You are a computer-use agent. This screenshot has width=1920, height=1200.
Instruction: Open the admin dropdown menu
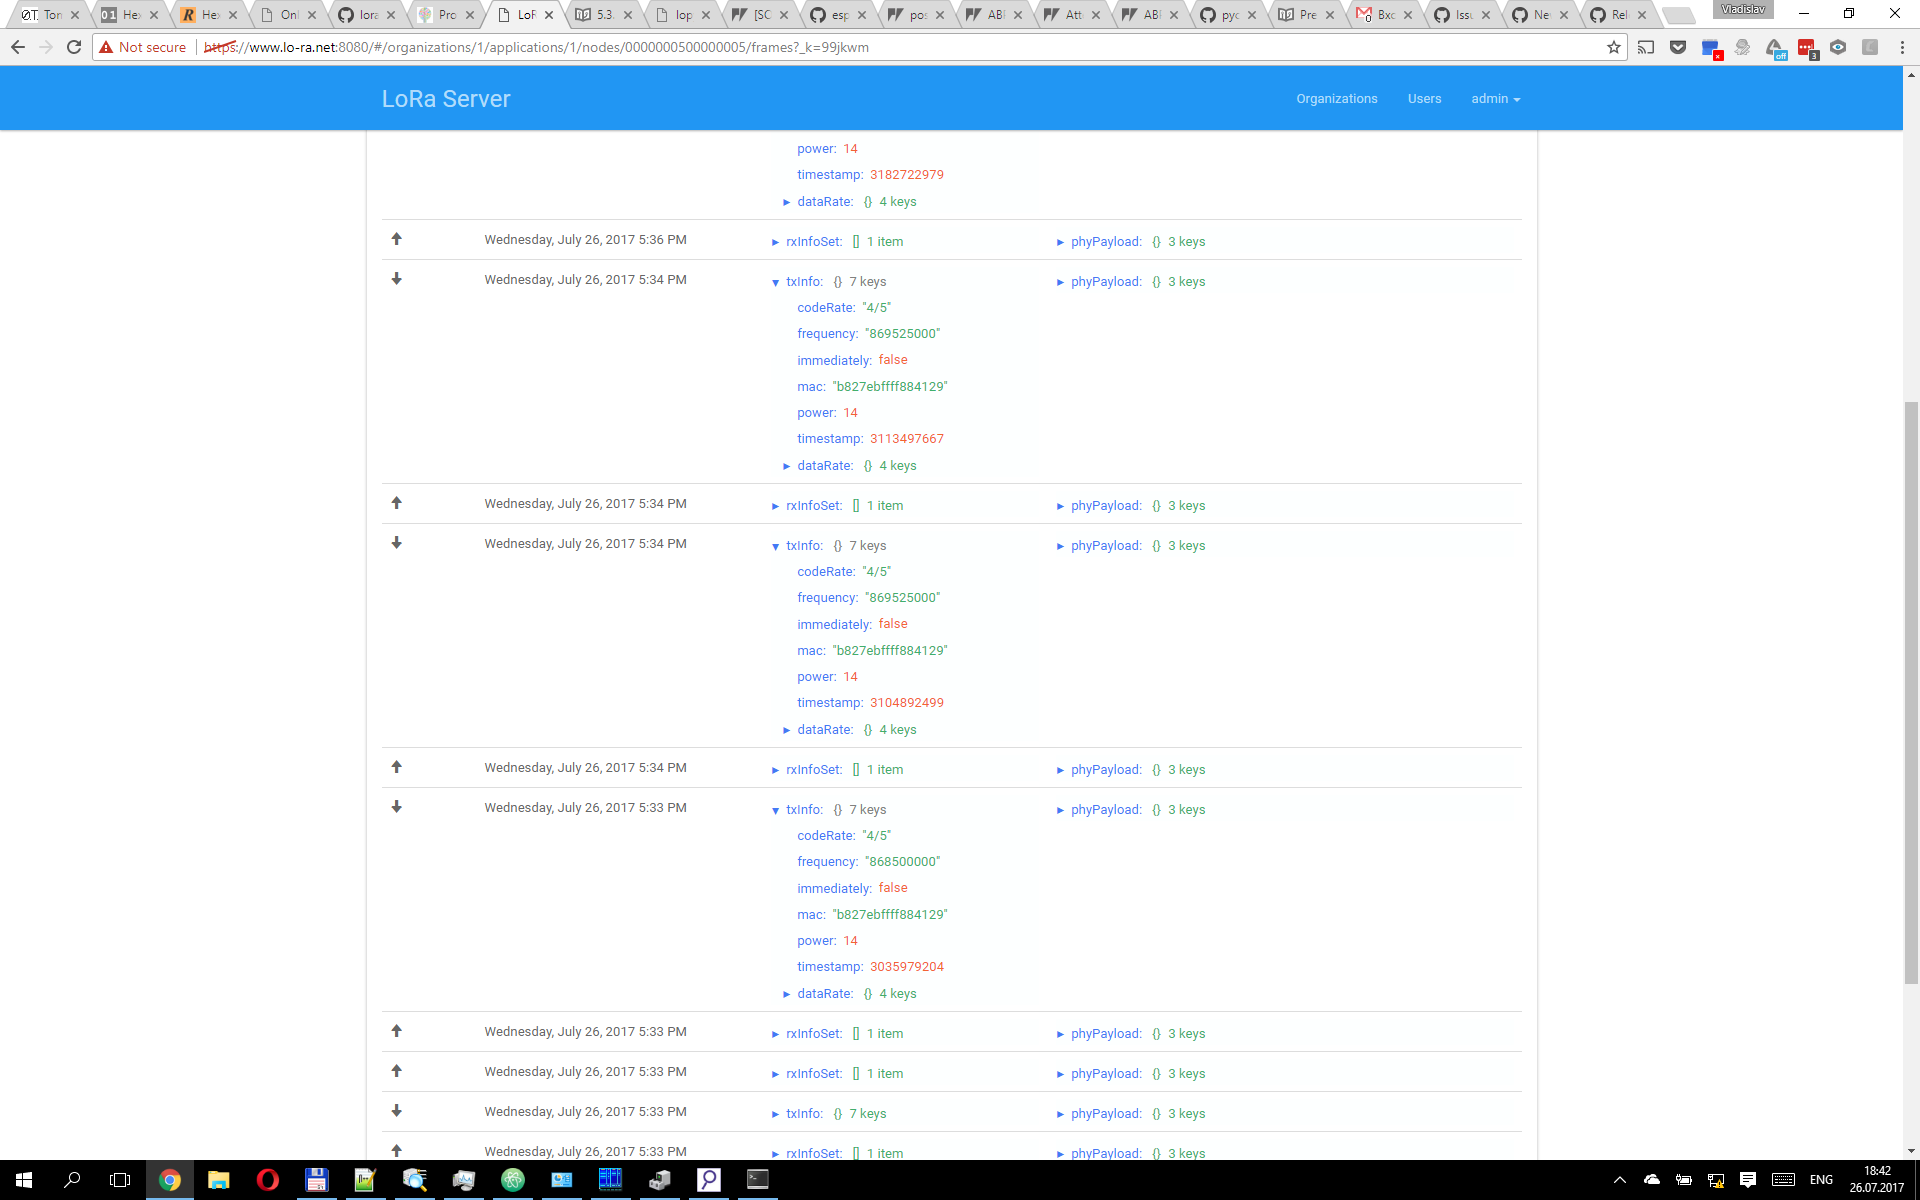tap(1494, 98)
